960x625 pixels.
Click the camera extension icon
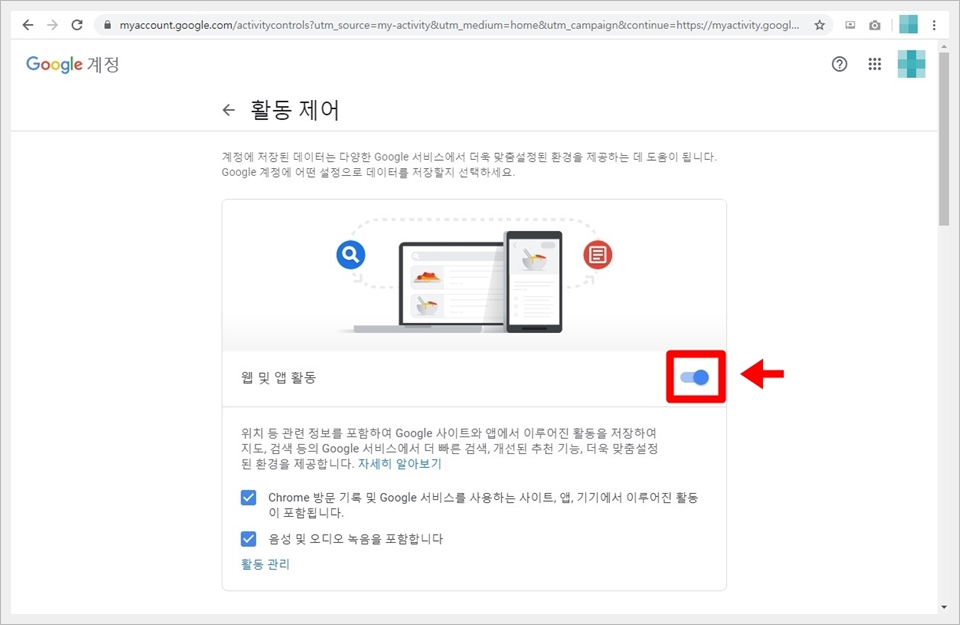pyautogui.click(x=875, y=25)
